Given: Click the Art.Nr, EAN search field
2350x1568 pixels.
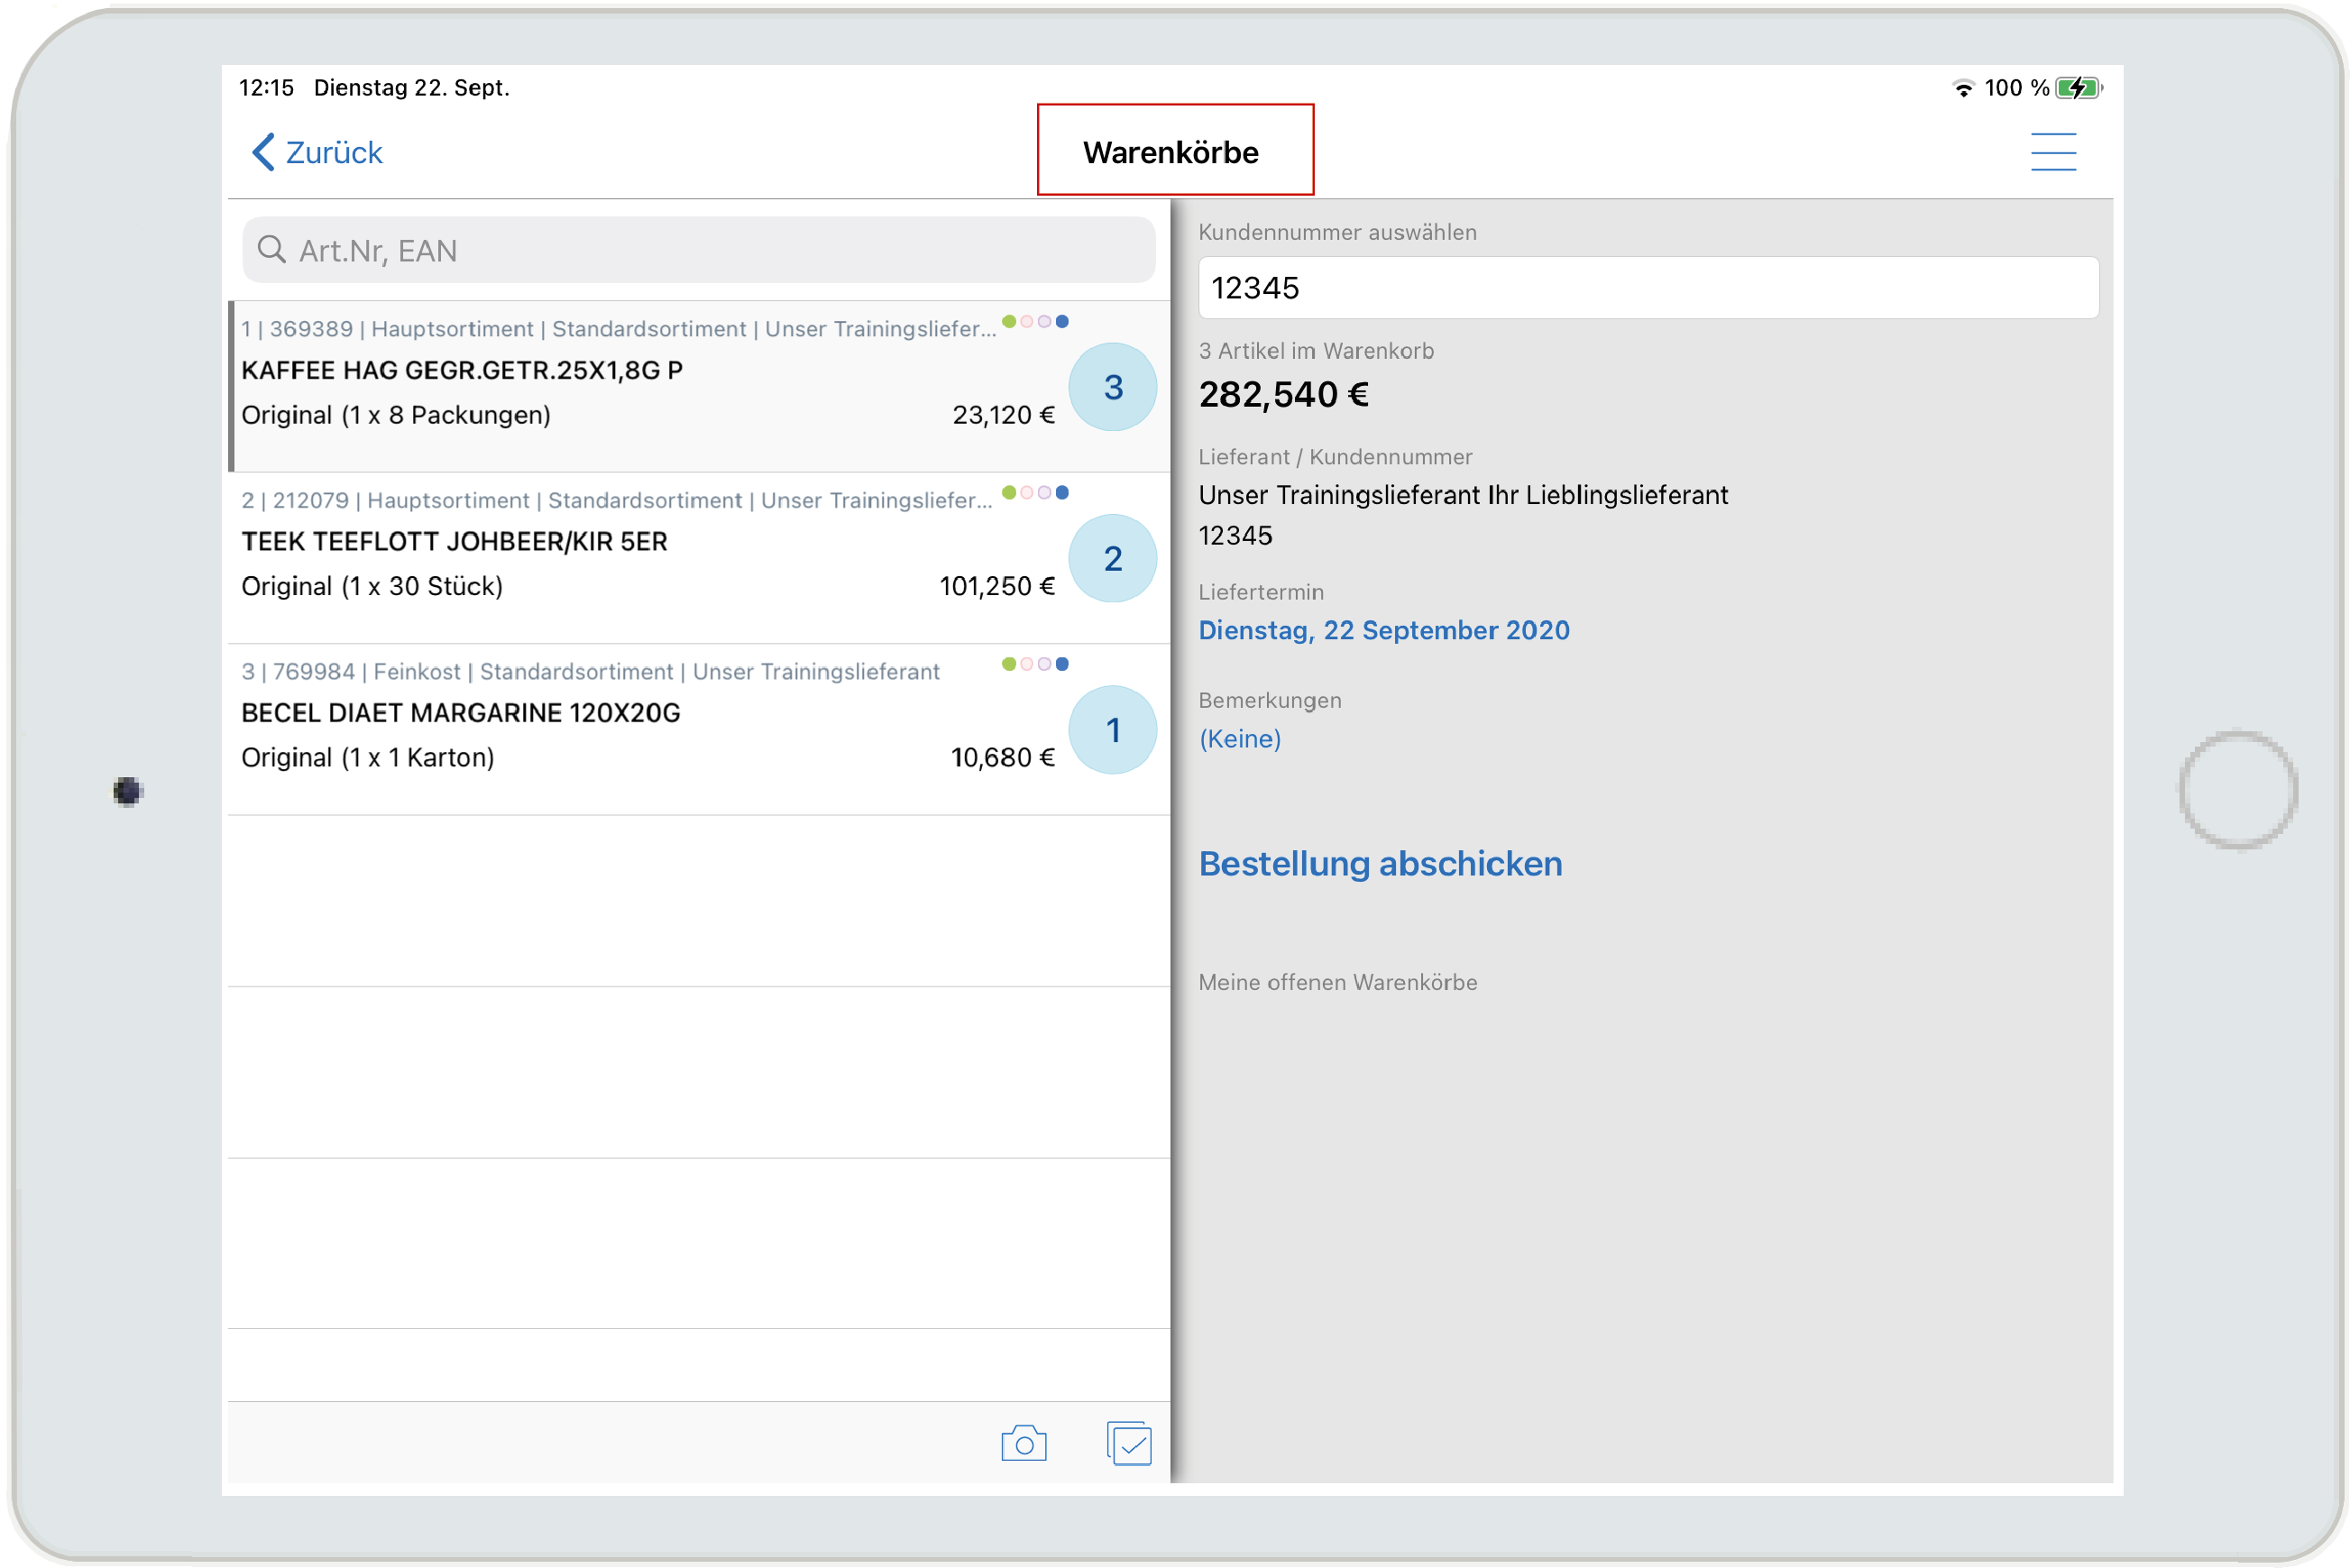Looking at the screenshot, I should click(700, 250).
